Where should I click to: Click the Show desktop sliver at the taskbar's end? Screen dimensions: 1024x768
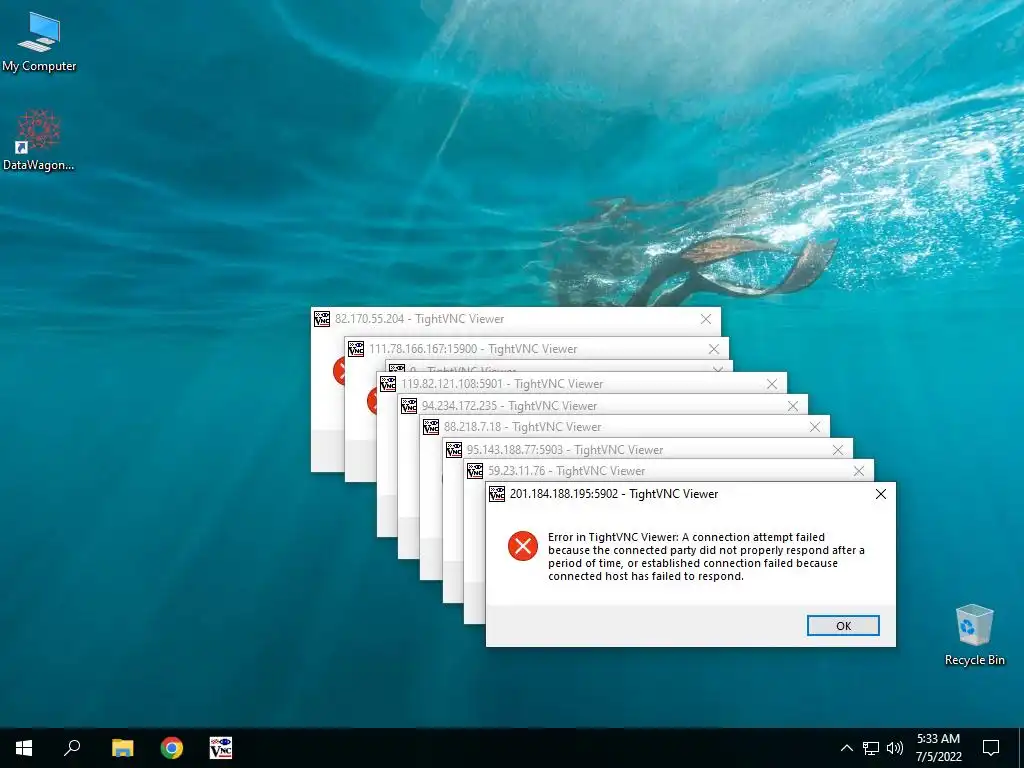pos(1021,748)
